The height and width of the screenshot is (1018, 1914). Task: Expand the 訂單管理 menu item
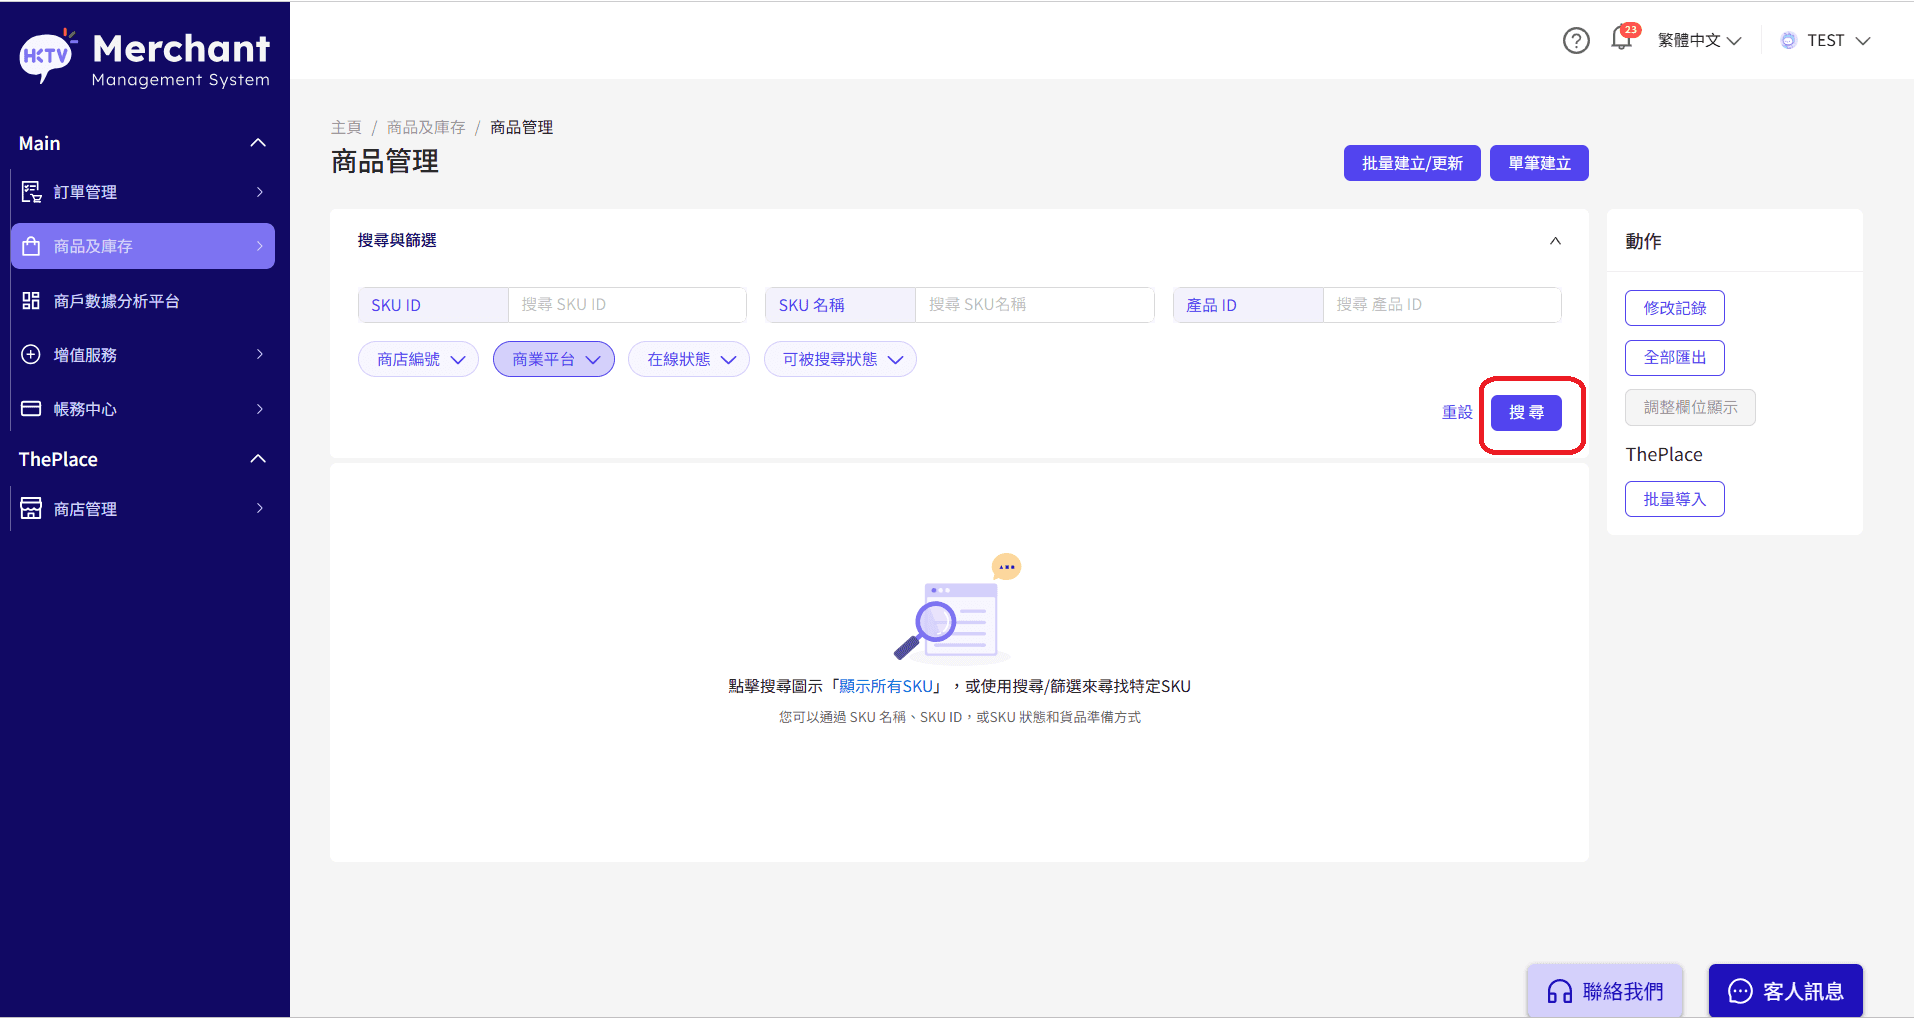pyautogui.click(x=143, y=192)
